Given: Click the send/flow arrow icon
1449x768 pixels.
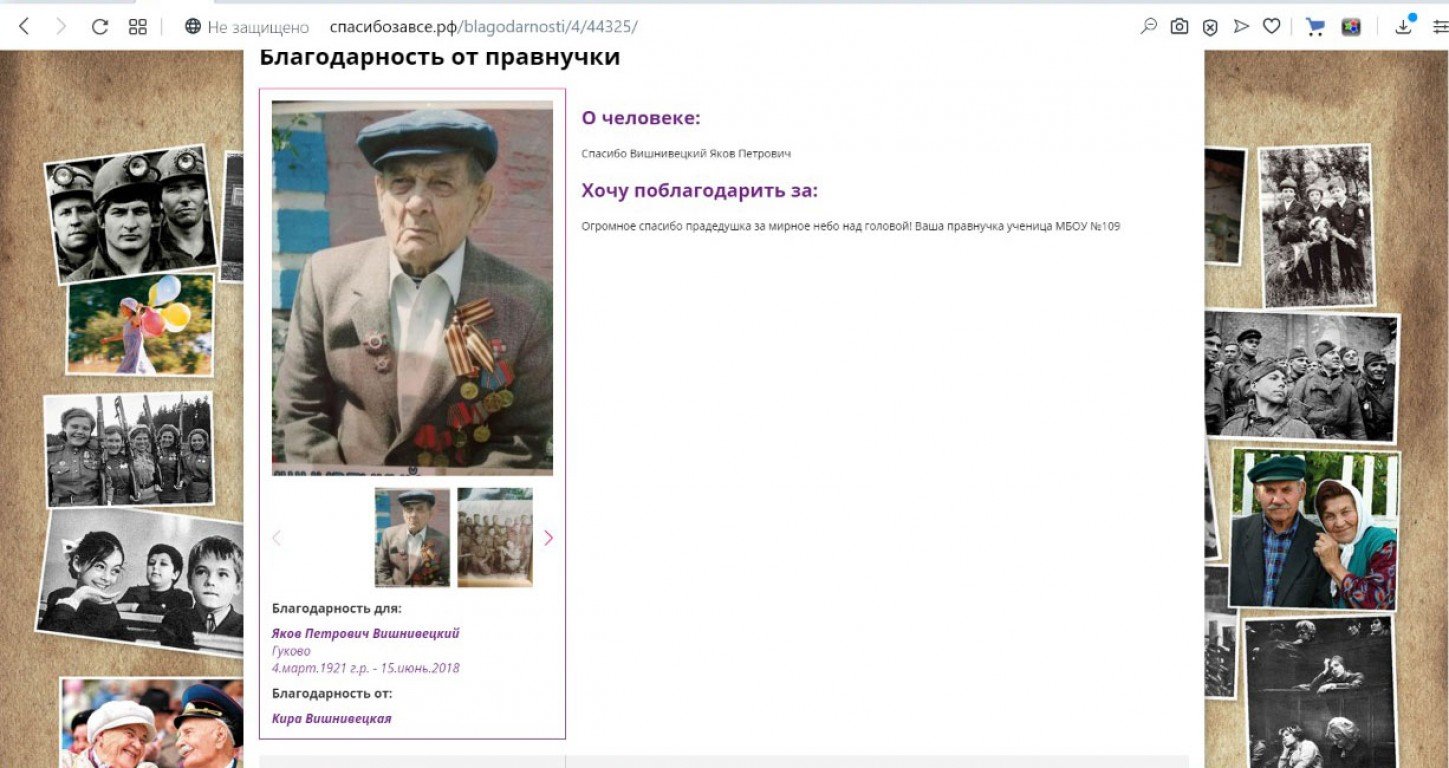Looking at the screenshot, I should coord(1241,27).
